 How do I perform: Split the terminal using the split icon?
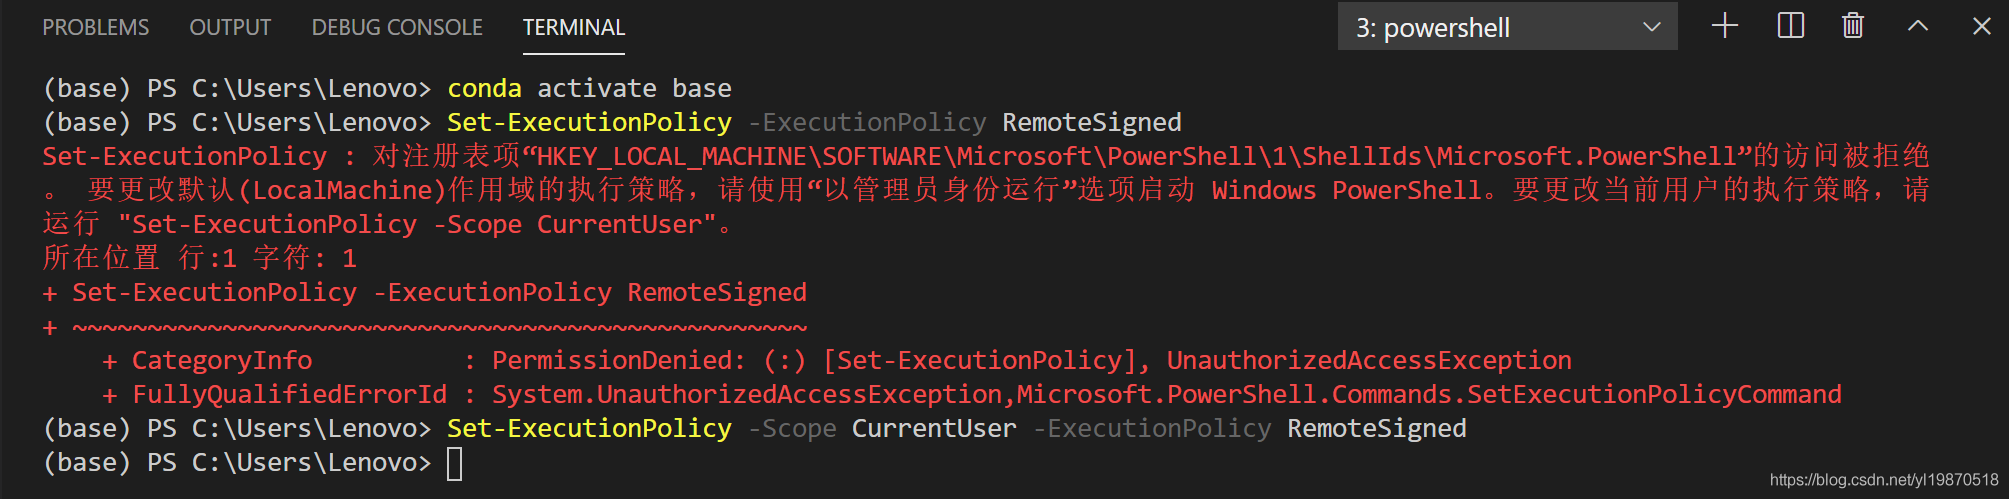click(x=1790, y=26)
